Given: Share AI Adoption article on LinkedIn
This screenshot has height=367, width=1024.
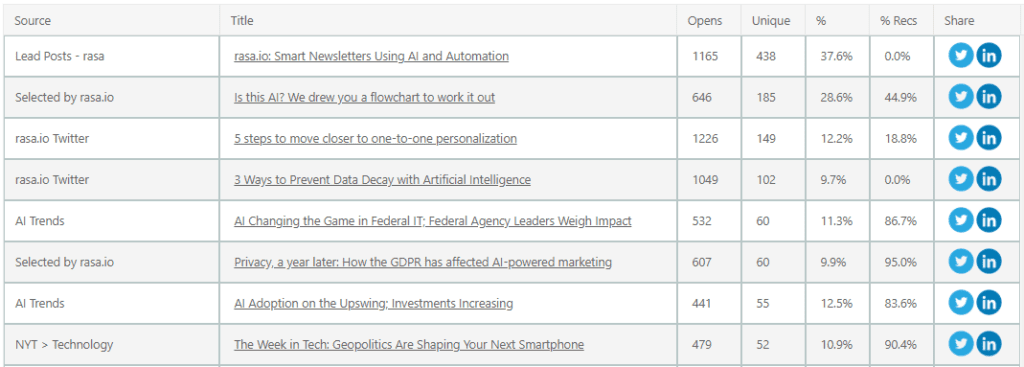Looking at the screenshot, I should 989,303.
